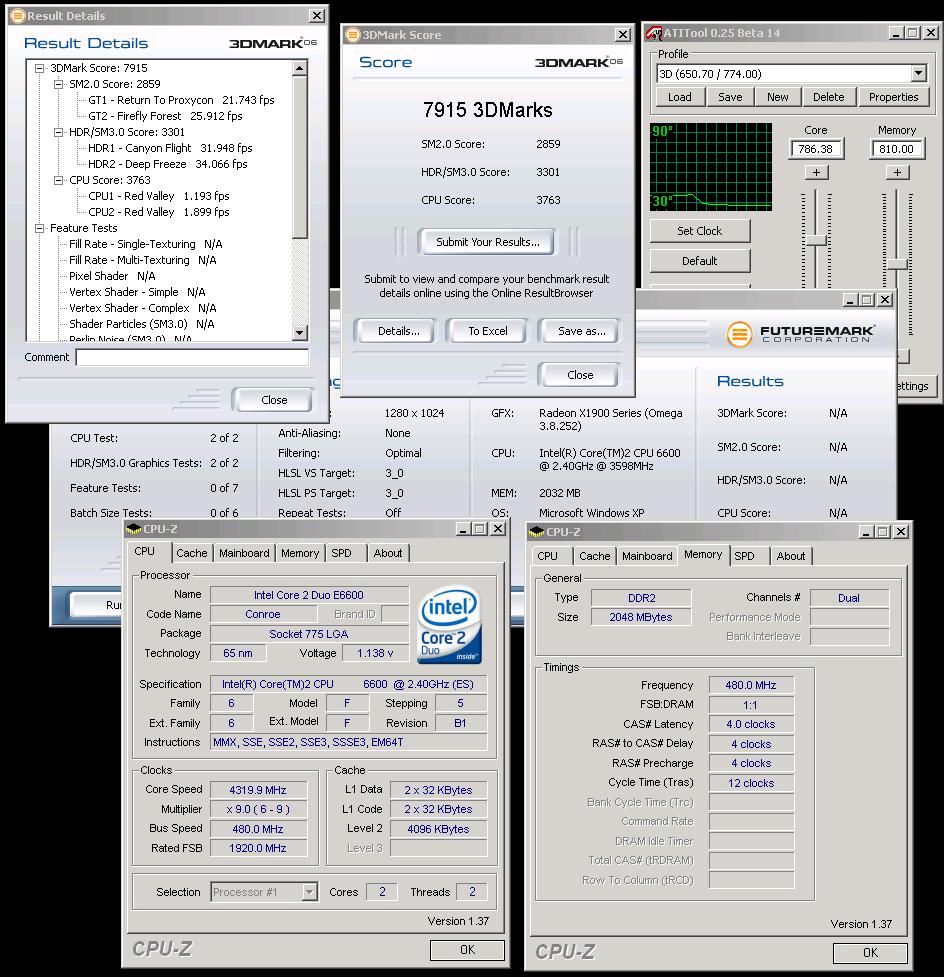The image size is (944, 977).
Task: Select GT1 - Return To Proxycon row
Action: pyautogui.click(x=181, y=100)
